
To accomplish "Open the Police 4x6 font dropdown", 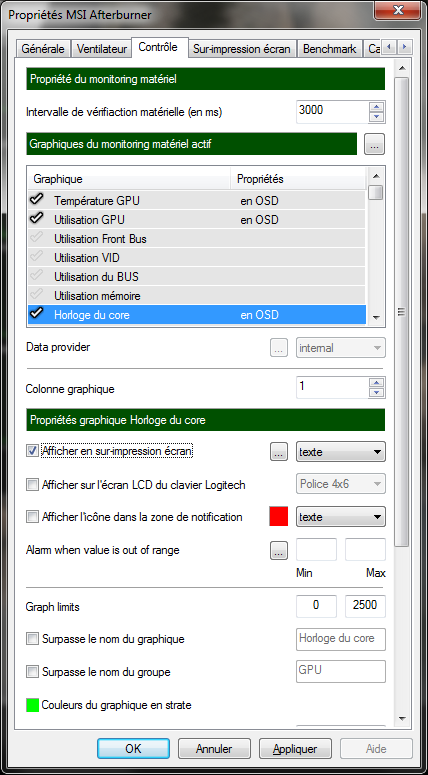I will 341,484.
